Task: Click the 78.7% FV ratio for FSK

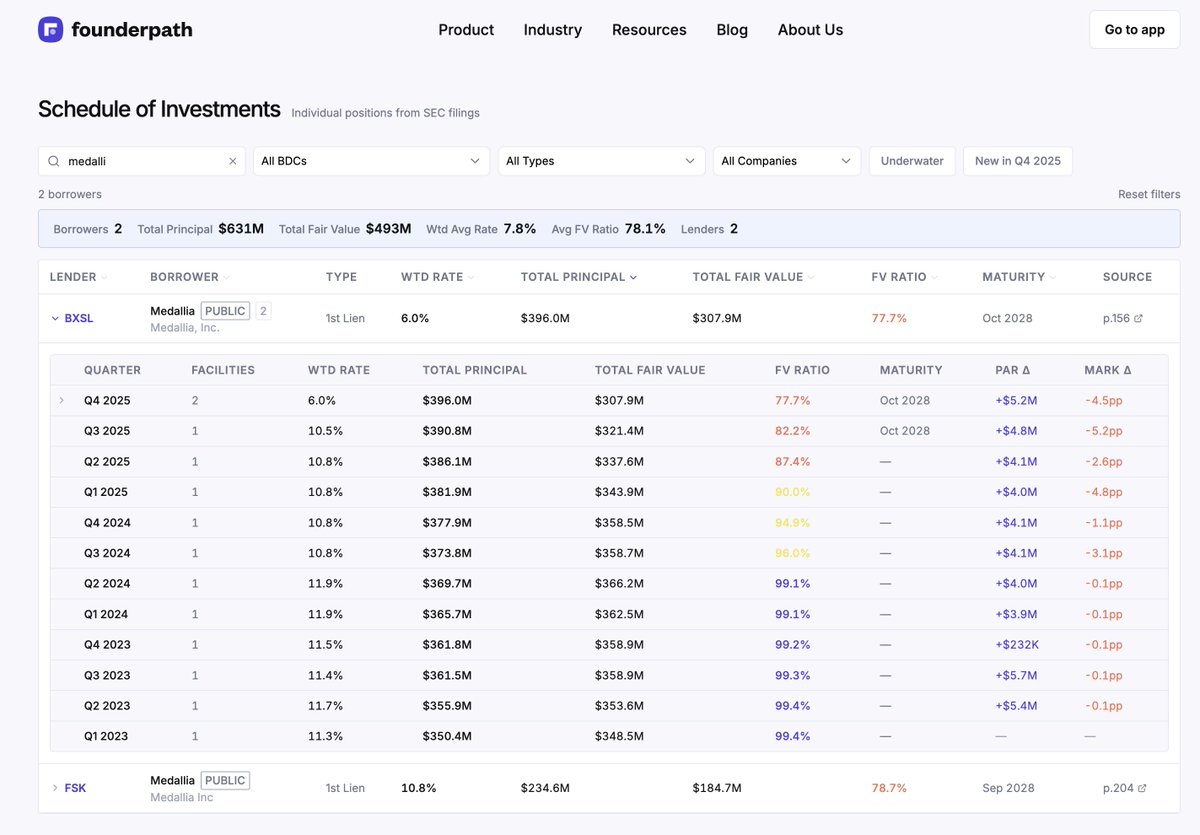Action: 889,788
